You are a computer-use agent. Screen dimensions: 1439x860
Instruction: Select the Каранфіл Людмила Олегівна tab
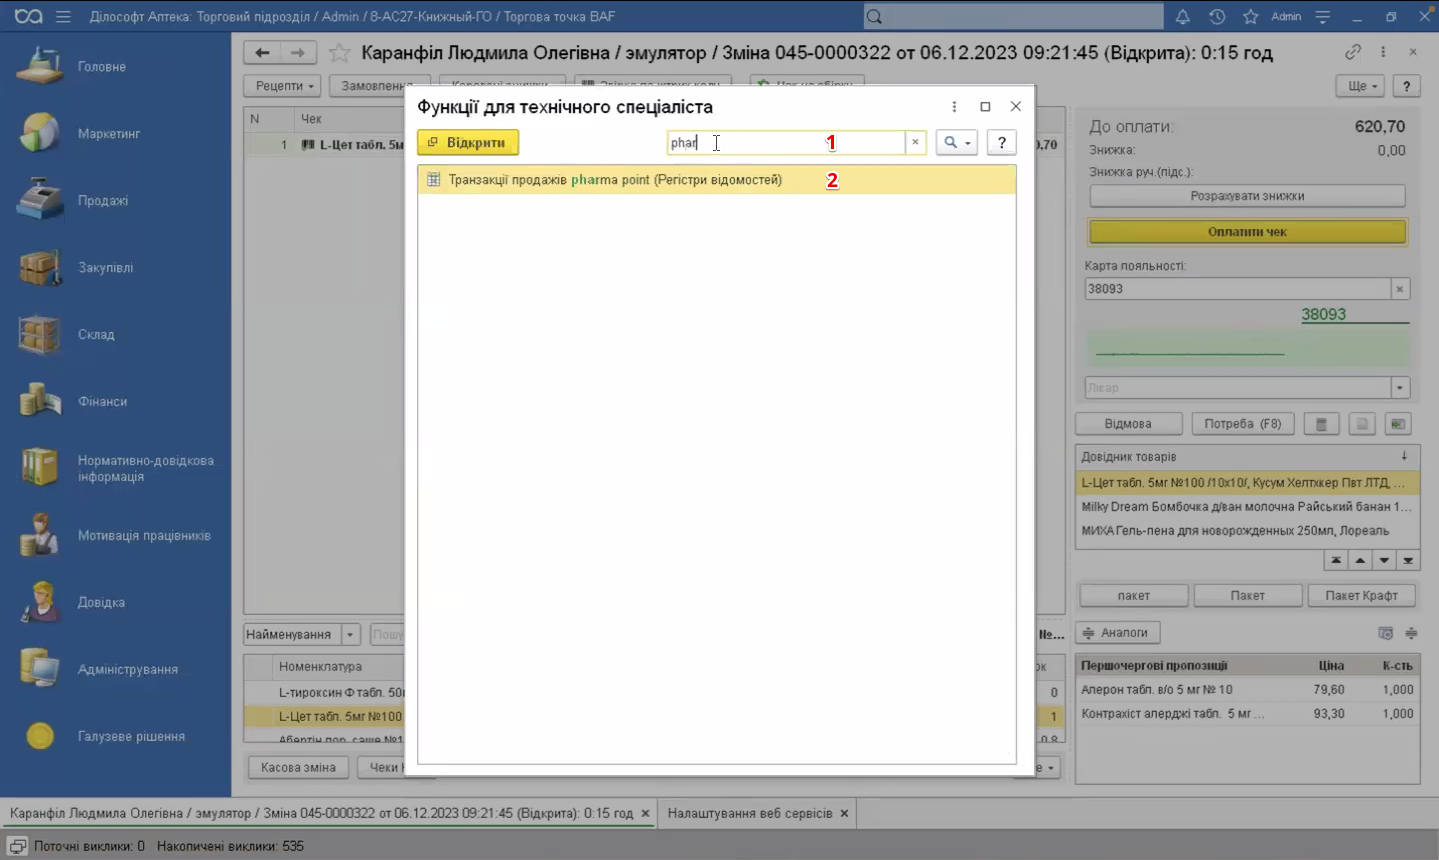point(320,814)
